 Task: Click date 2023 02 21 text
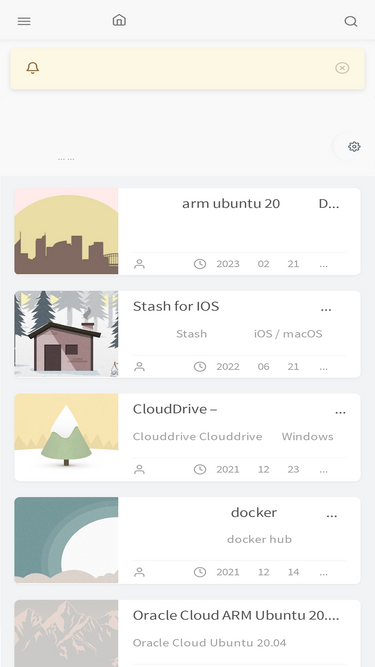coord(258,264)
